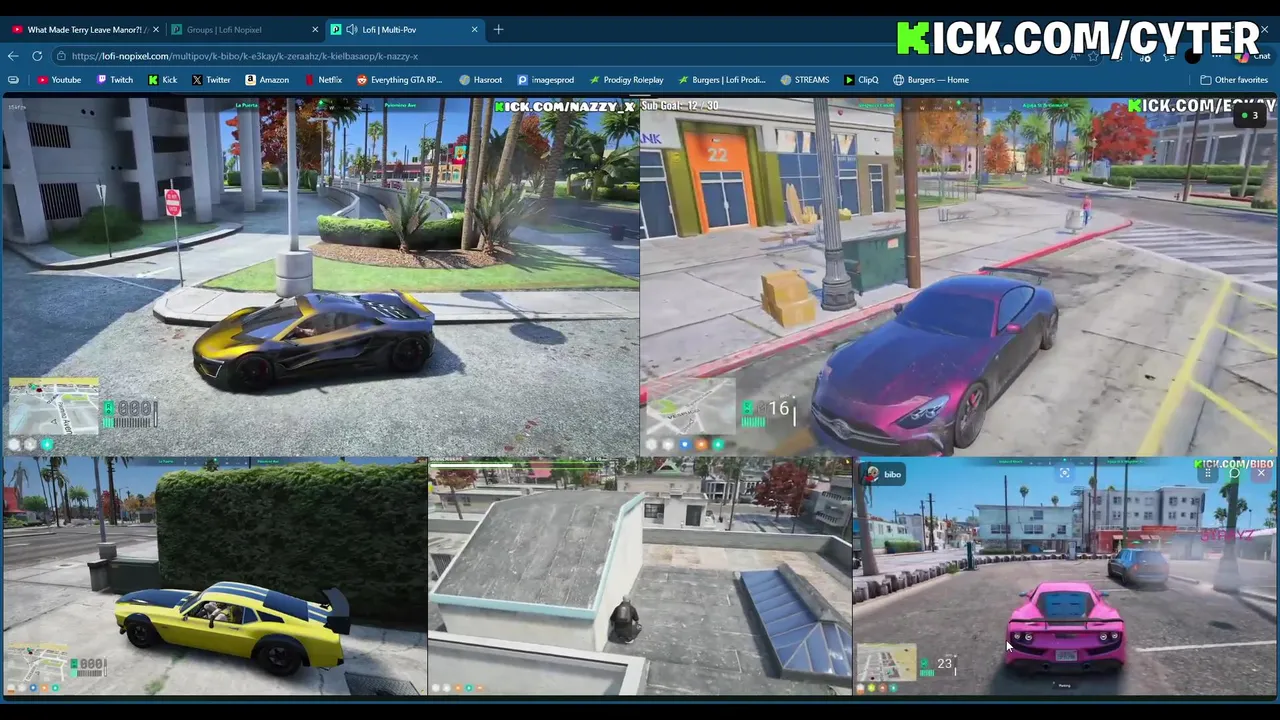Image resolution: width=1280 pixels, height=720 pixels.
Task: Open the Hasroot bookmark
Action: [x=480, y=80]
